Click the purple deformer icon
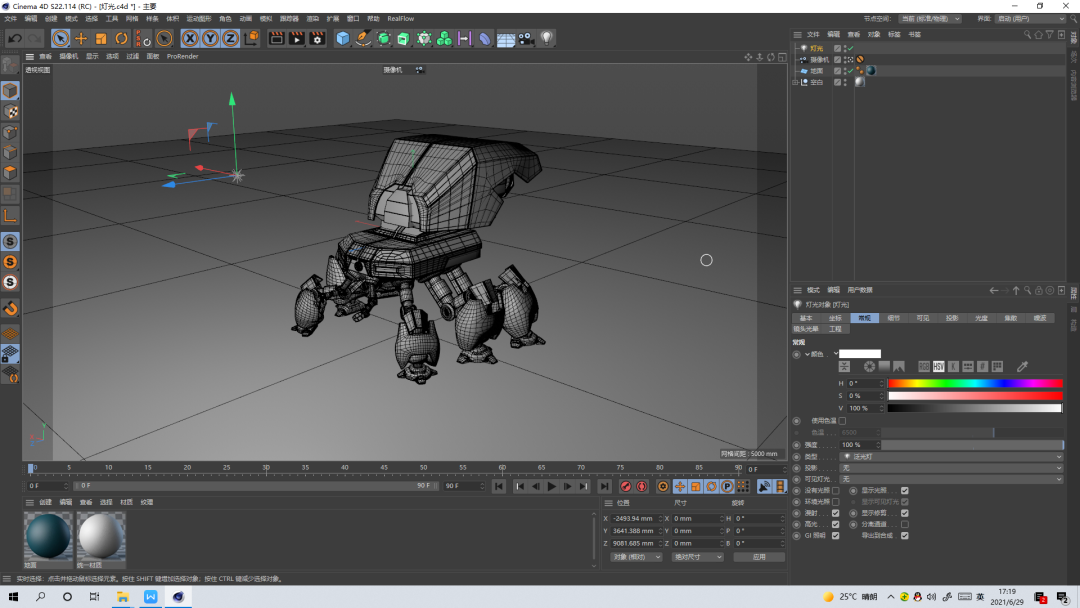Viewport: 1080px width, 608px height. click(485, 39)
